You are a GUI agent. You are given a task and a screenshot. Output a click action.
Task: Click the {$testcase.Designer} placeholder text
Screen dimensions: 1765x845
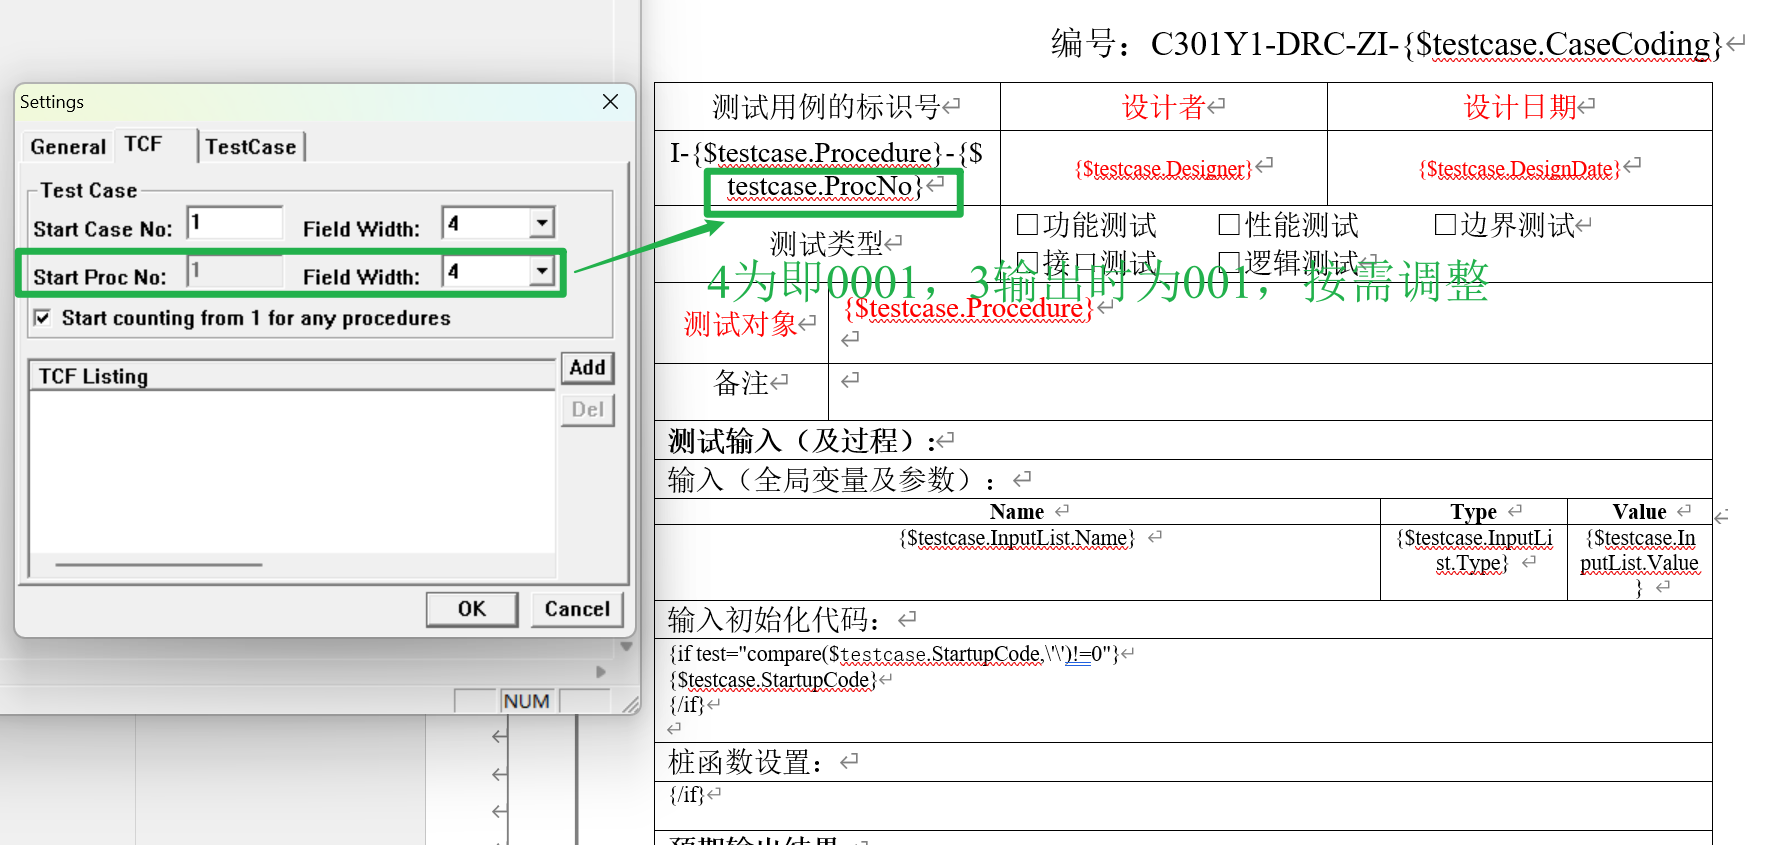click(x=1163, y=168)
